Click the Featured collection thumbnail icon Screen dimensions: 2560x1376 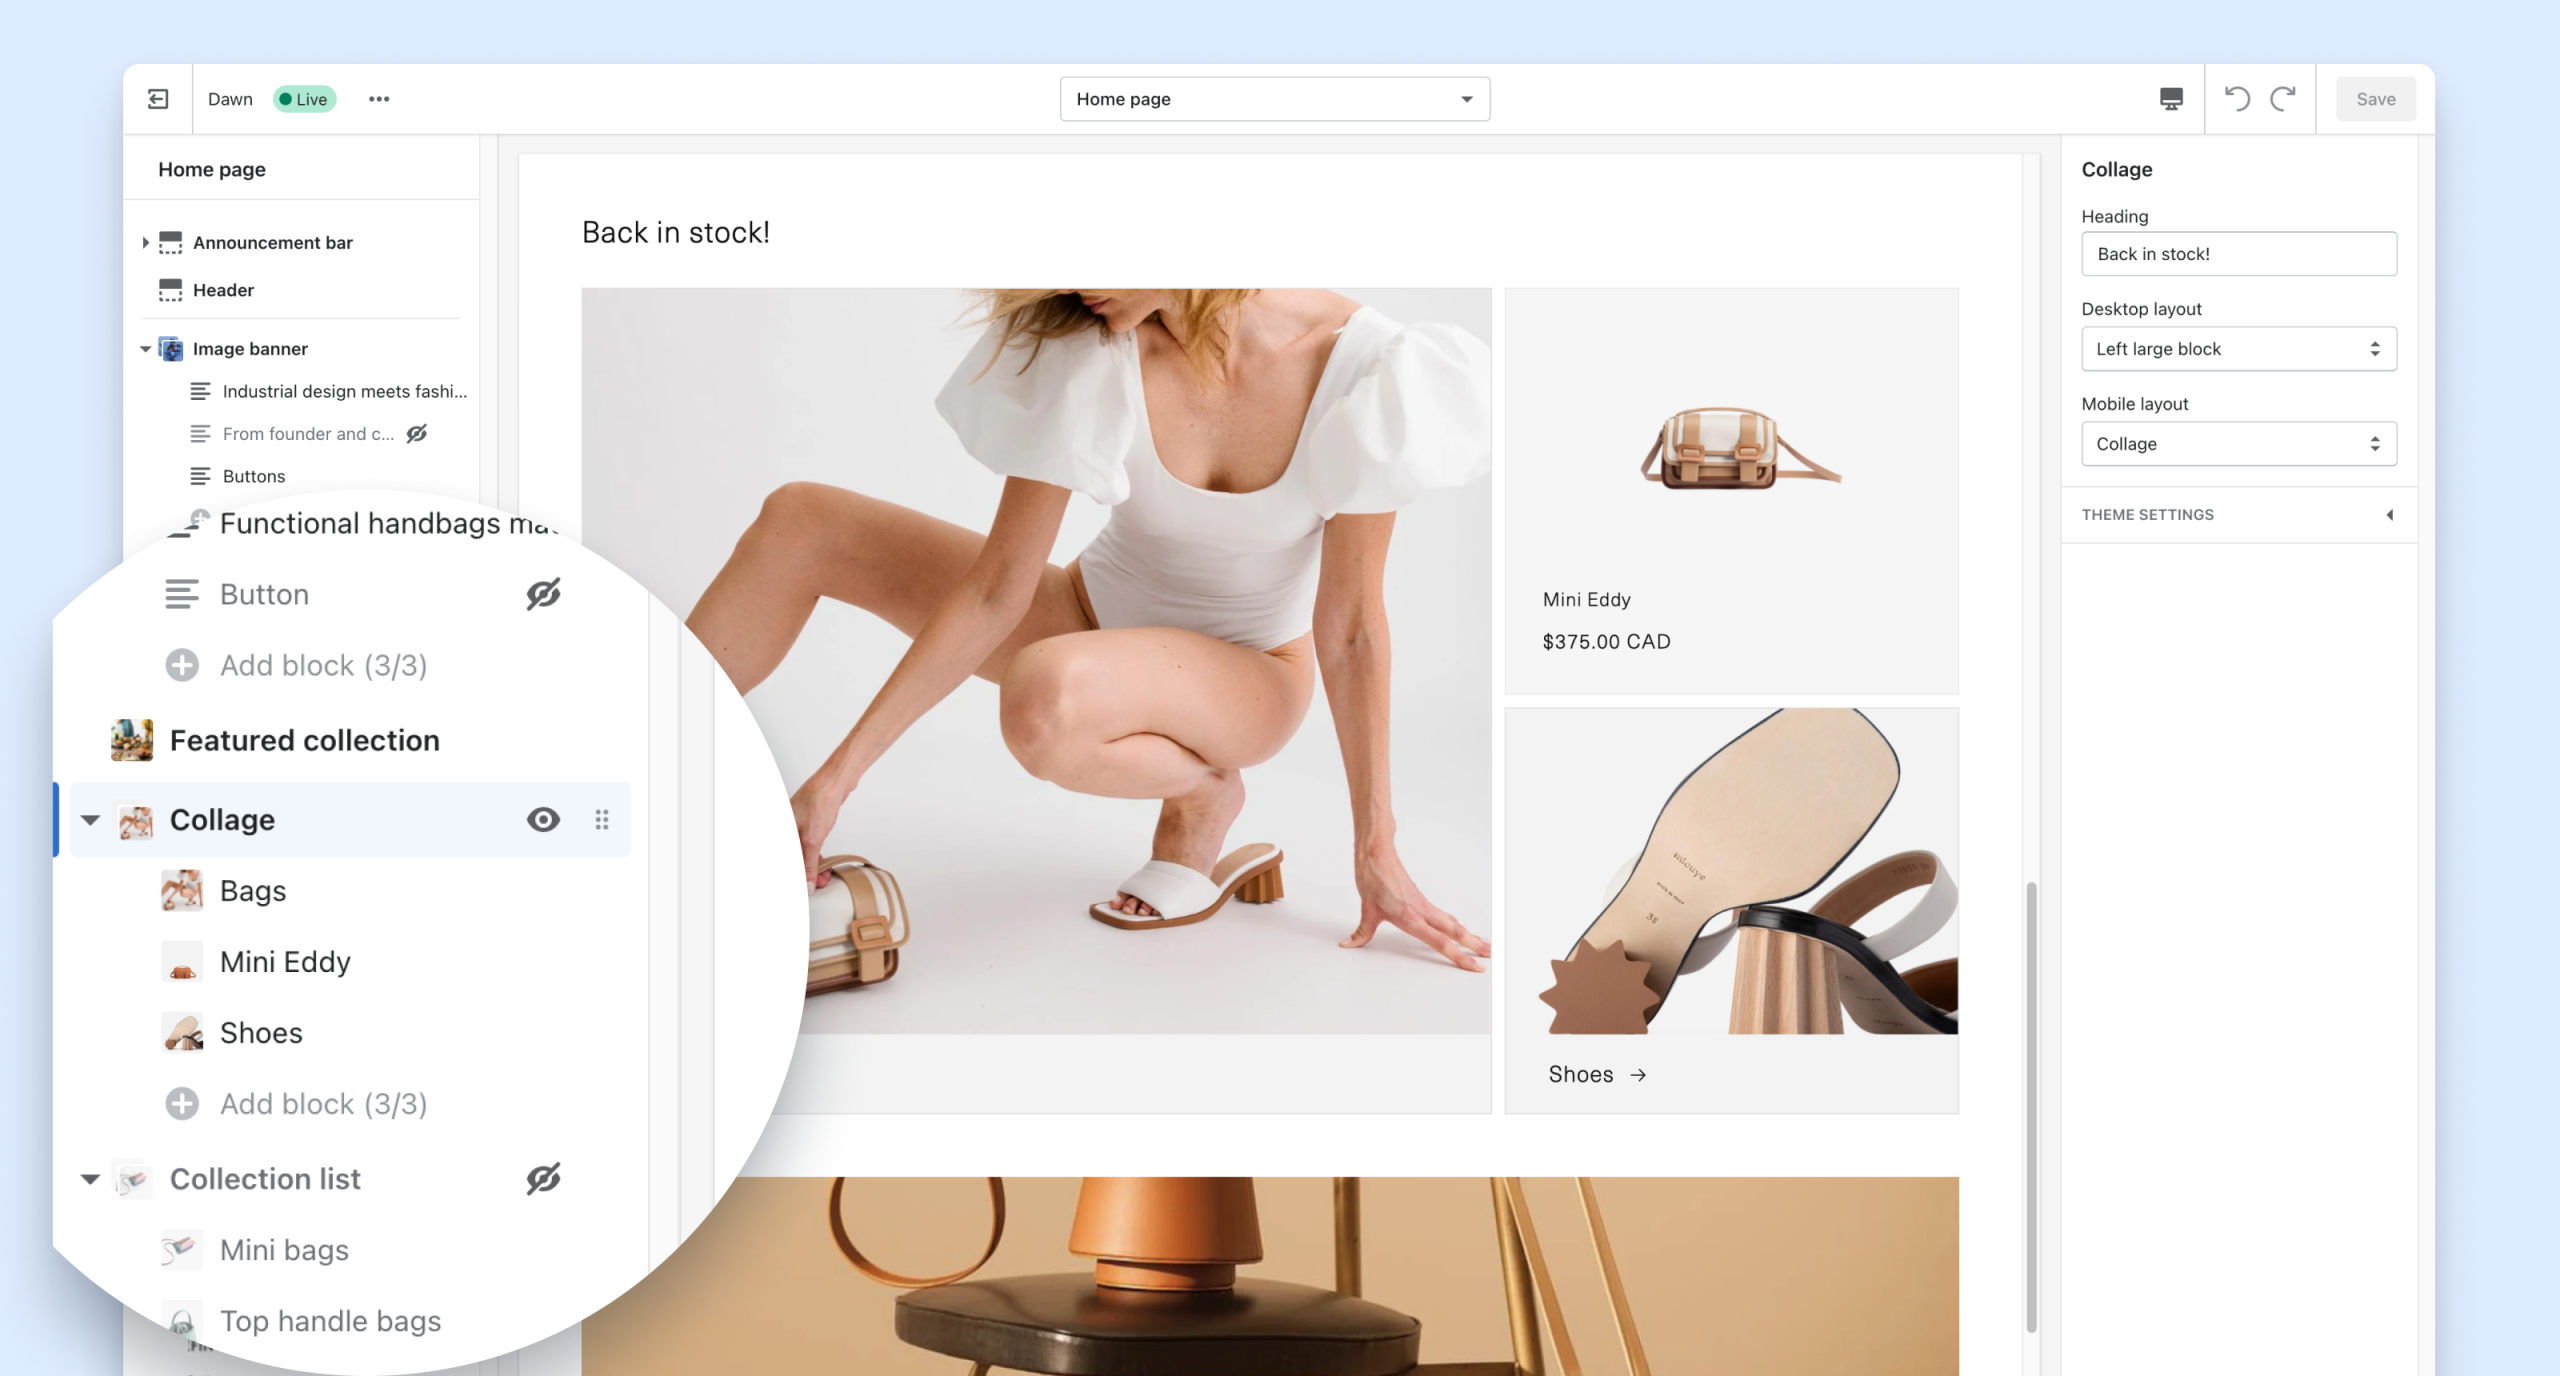131,739
